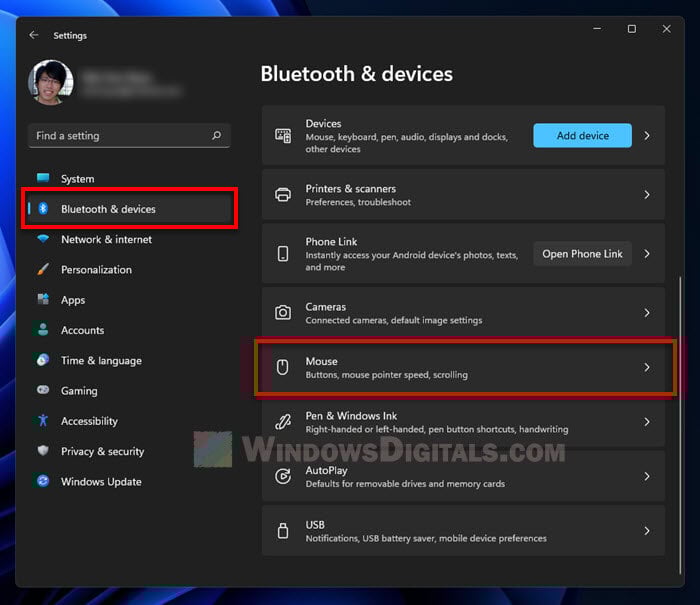Focus the Find a setting field
Viewport: 700px width, 605px height.
pos(129,135)
